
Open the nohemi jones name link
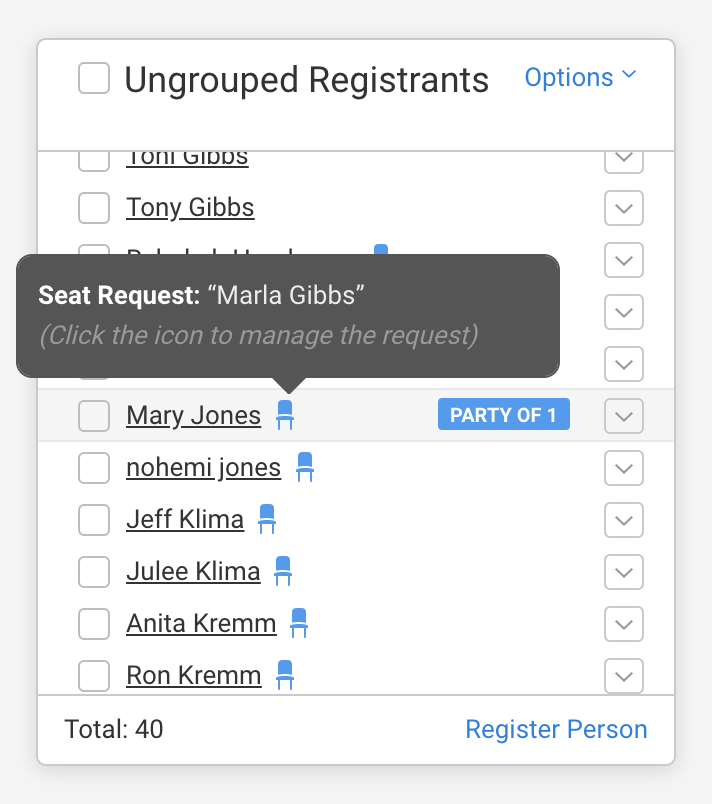click(204, 468)
